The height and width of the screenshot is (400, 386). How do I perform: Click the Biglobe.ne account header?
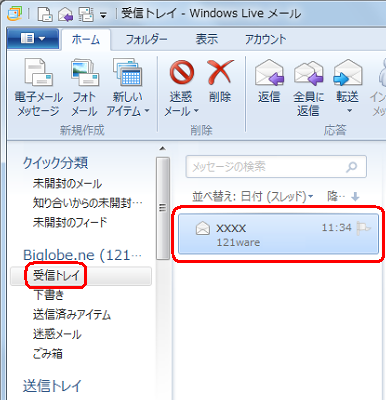pyautogui.click(x=82, y=255)
